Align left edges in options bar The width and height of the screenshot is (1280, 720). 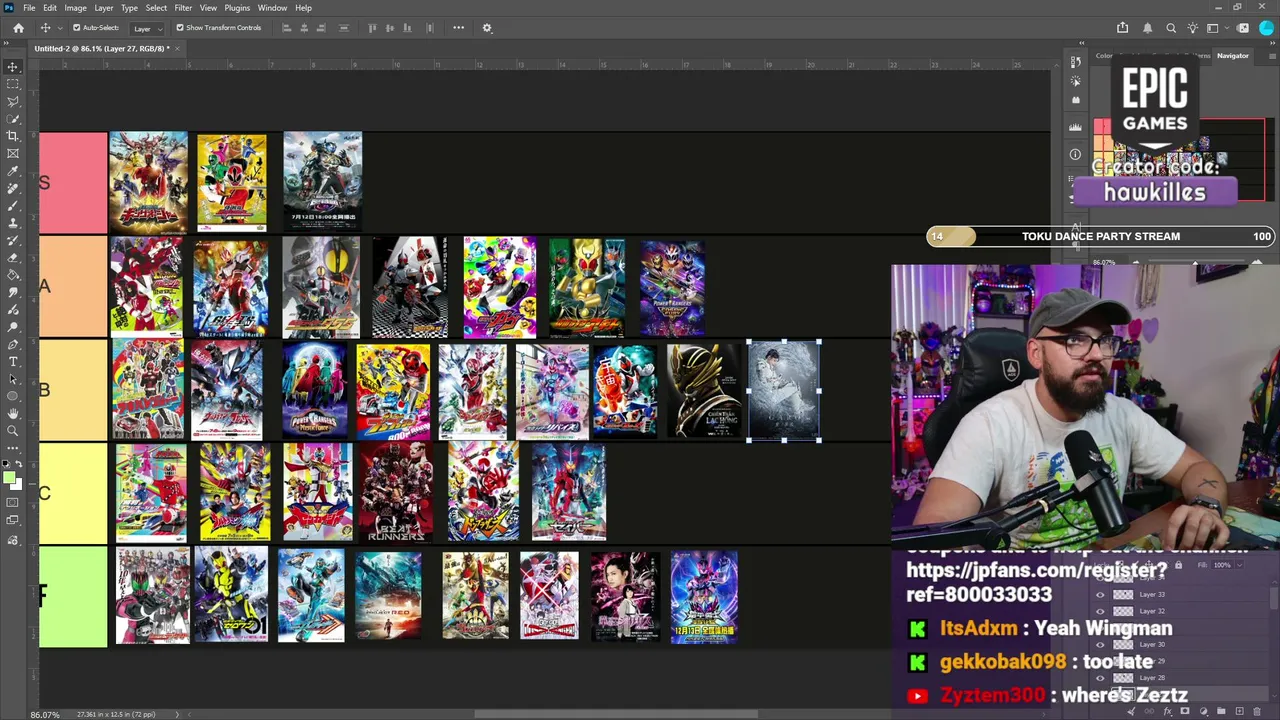point(287,28)
